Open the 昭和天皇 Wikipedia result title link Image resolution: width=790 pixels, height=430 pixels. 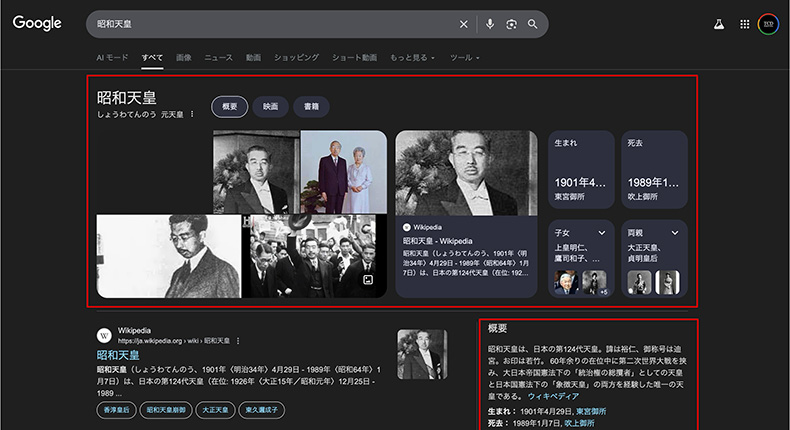[x=118, y=355]
